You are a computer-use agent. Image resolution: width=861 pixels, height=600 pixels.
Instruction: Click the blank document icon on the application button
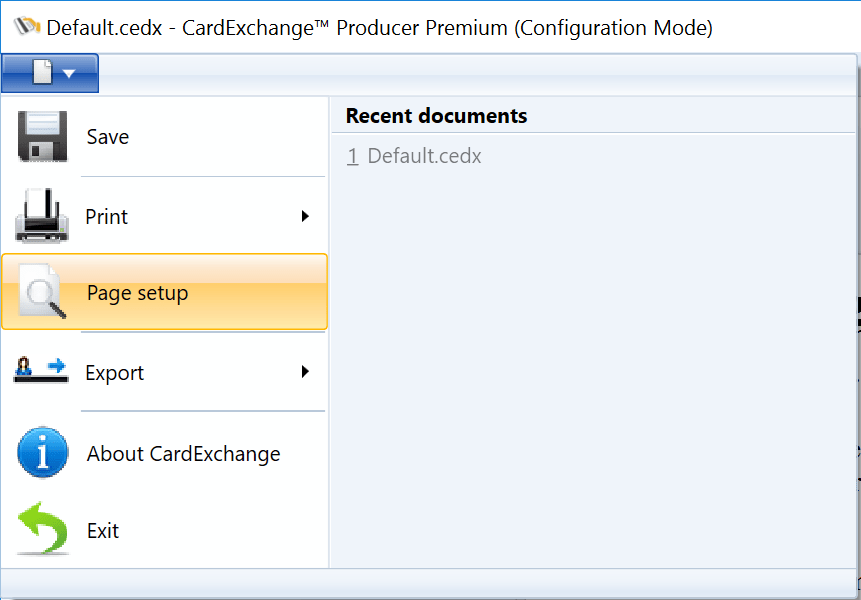click(x=42, y=73)
